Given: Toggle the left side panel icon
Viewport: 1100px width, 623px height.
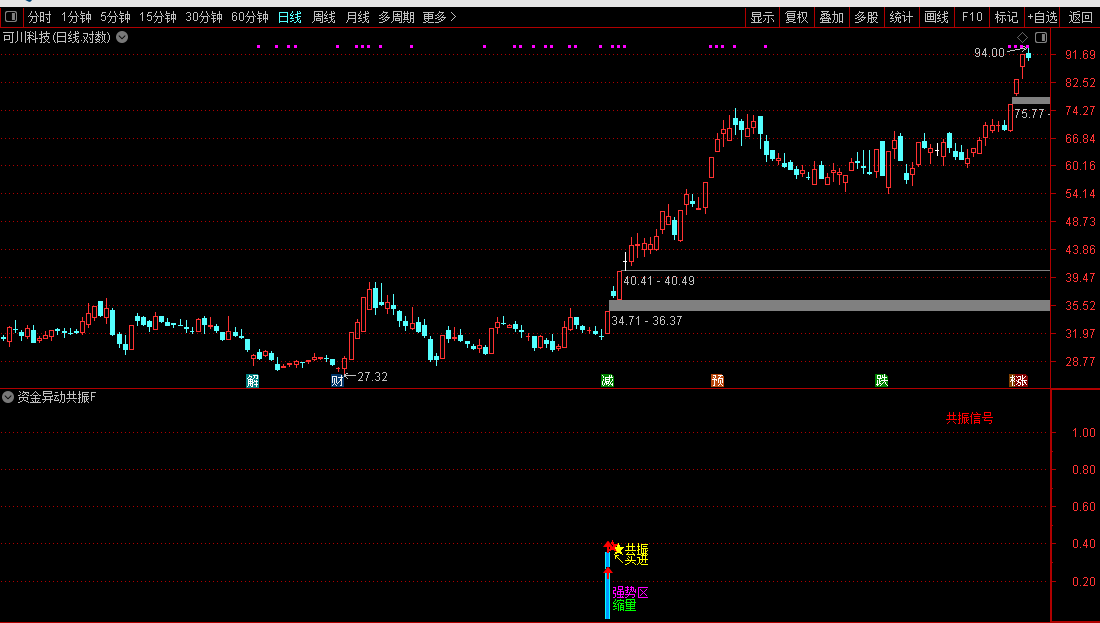Looking at the screenshot, I should 11,17.
